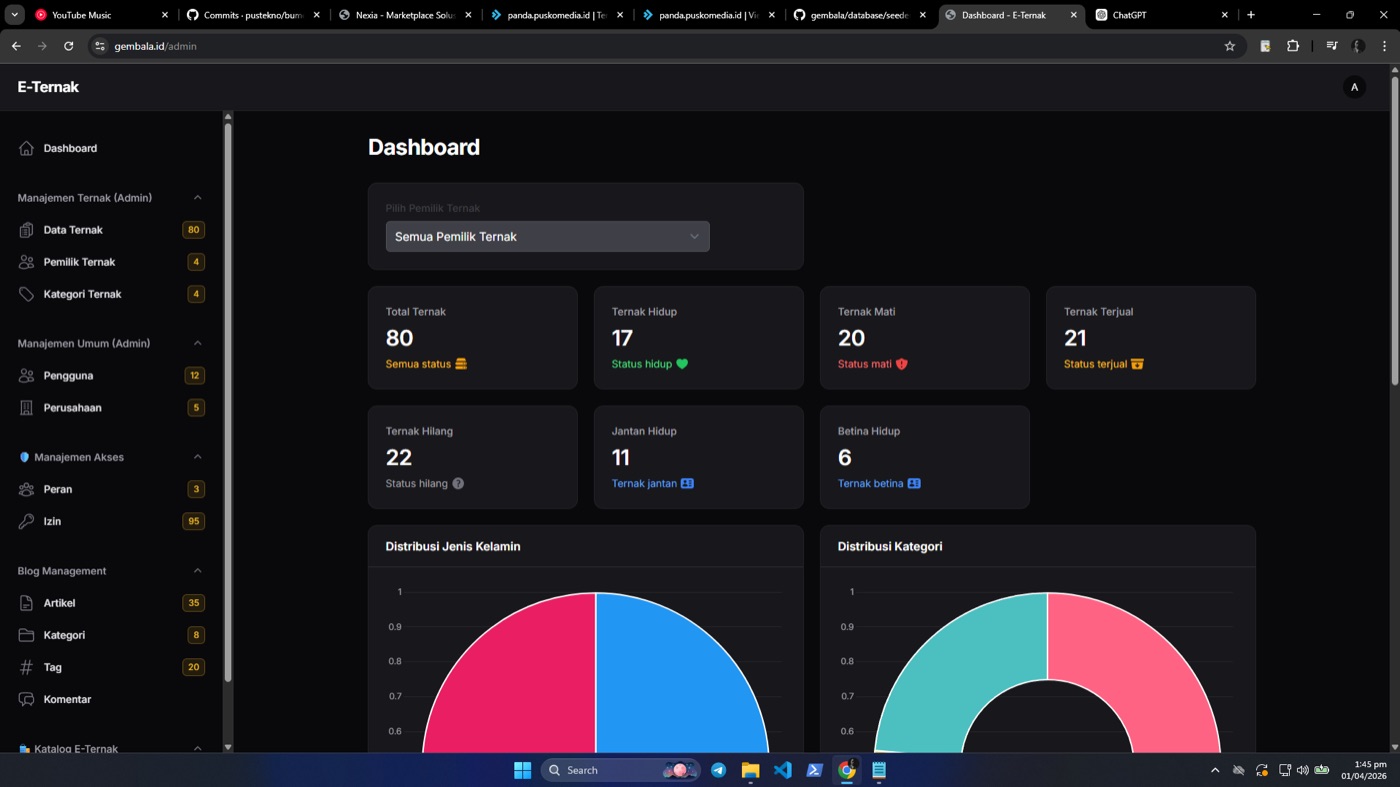Image resolution: width=1400 pixels, height=787 pixels.
Task: Click the Pengguna users icon
Action: pos(26,376)
